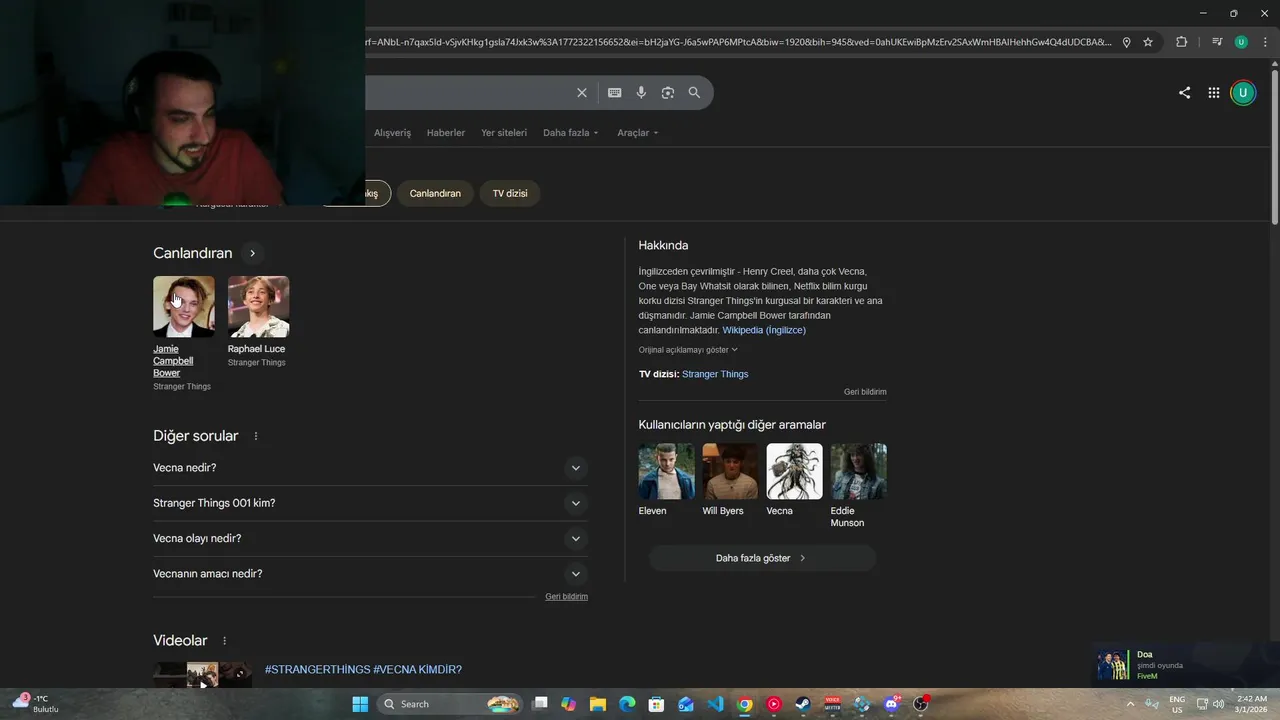Open the media controls icon in Chrome toolbar

click(x=1216, y=42)
